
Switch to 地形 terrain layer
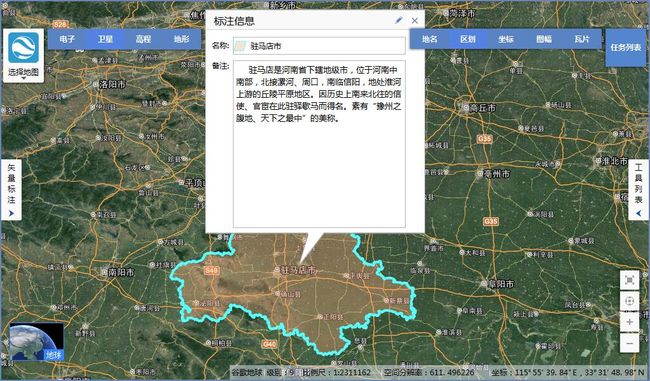181,39
